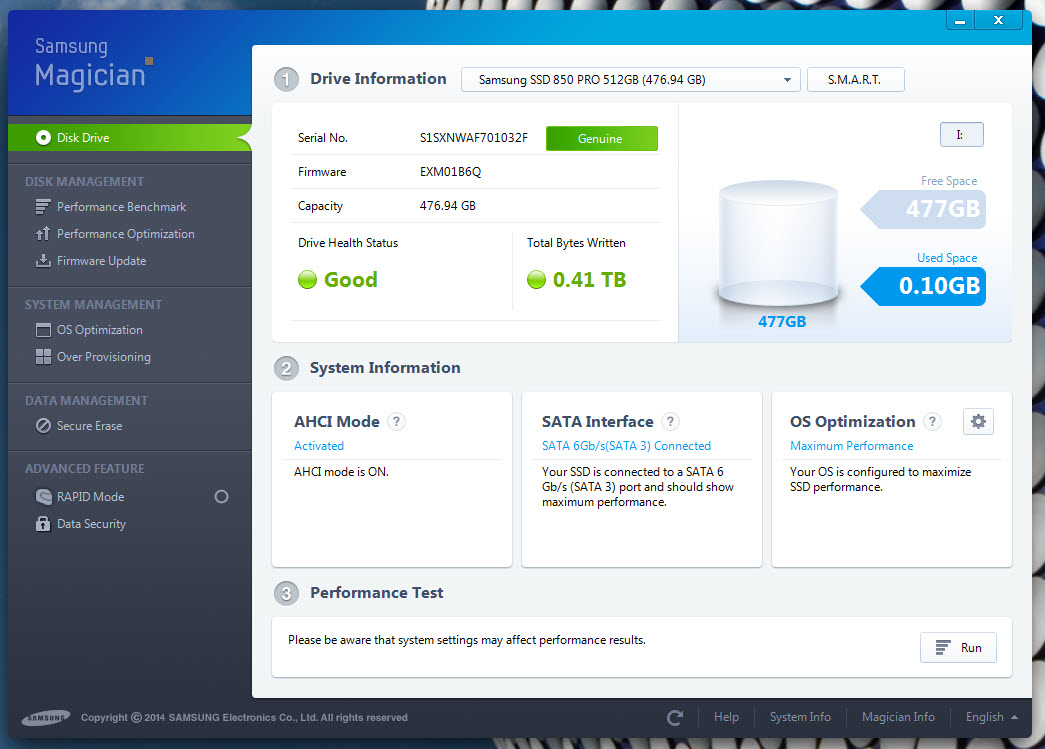The image size is (1045, 749).
Task: Click SATA 6Gb/s(SATA 3) Connected text
Action: click(x=626, y=446)
